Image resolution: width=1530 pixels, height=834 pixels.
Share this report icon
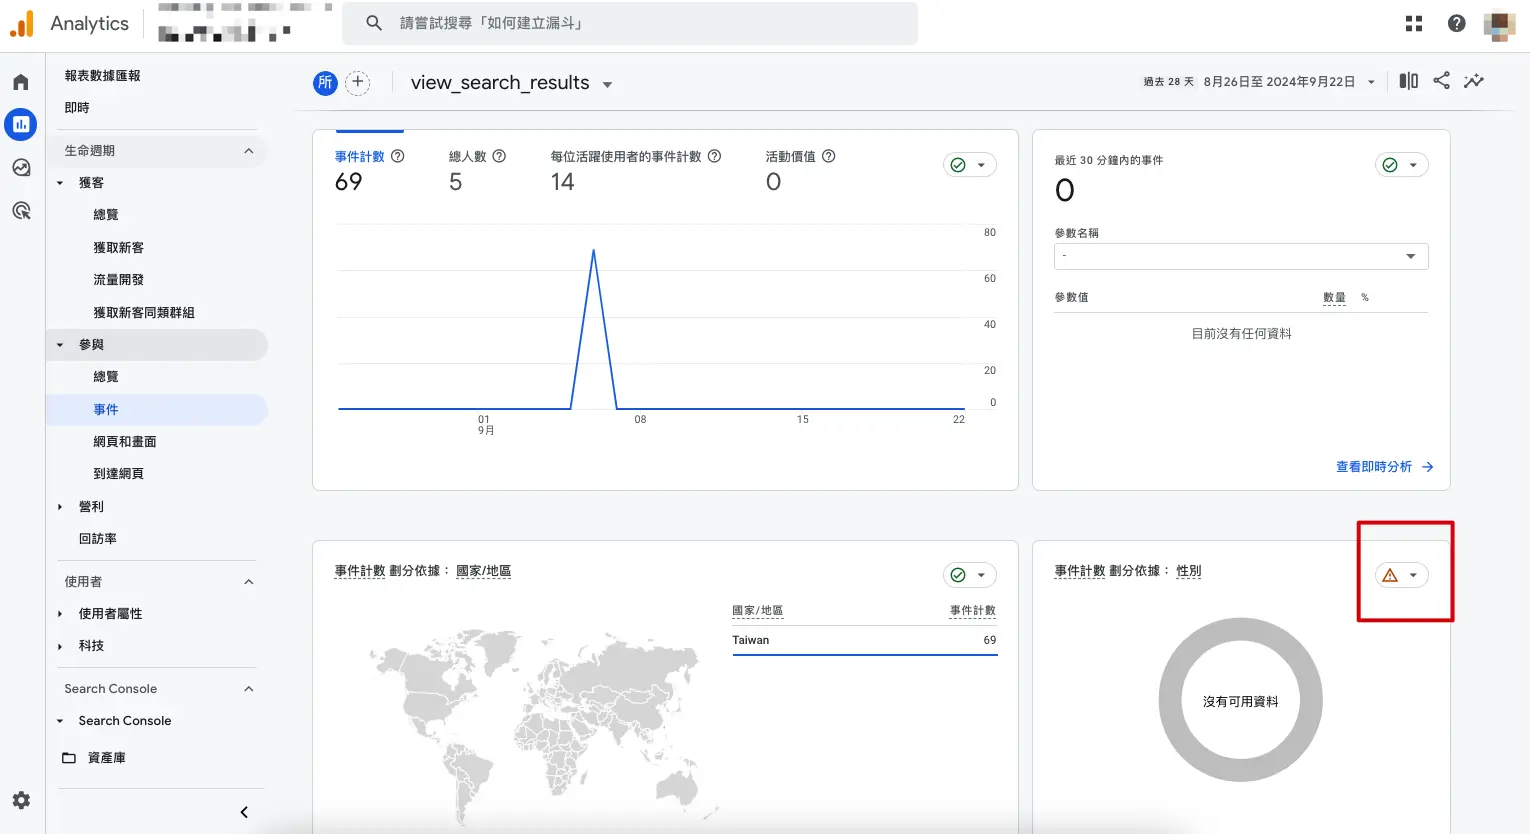(1441, 81)
